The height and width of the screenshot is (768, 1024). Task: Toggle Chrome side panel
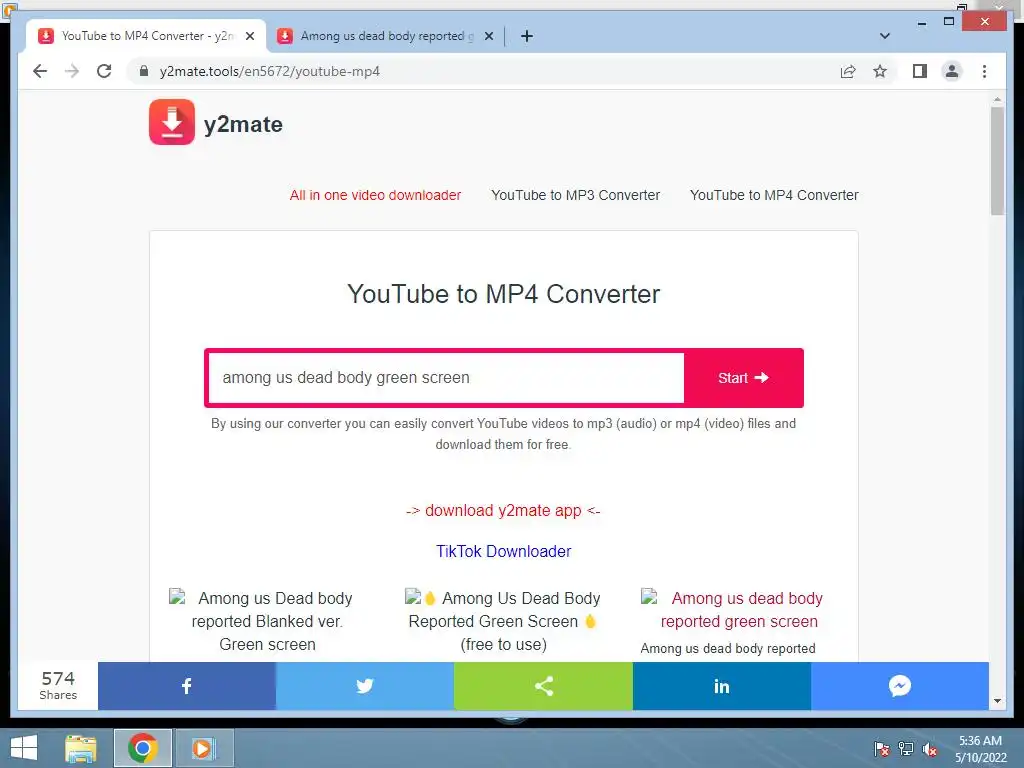tap(920, 71)
